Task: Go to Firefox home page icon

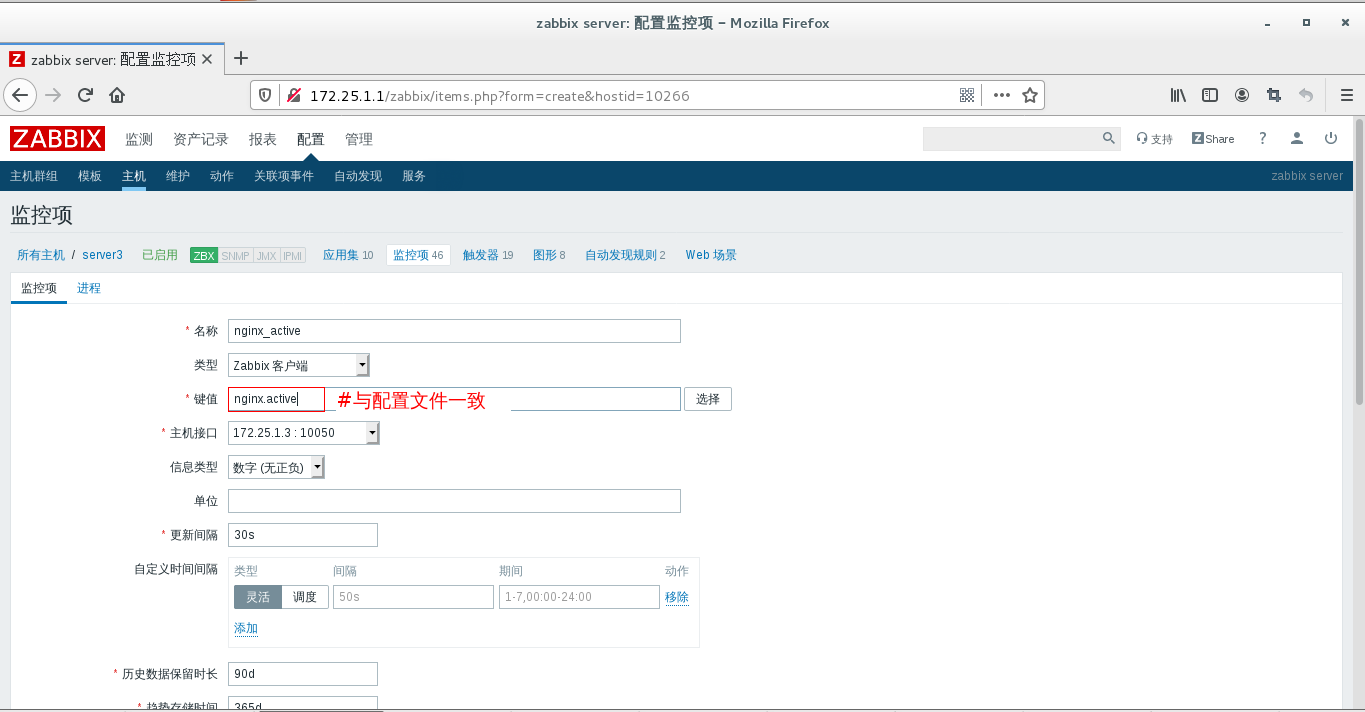Action: point(117,95)
